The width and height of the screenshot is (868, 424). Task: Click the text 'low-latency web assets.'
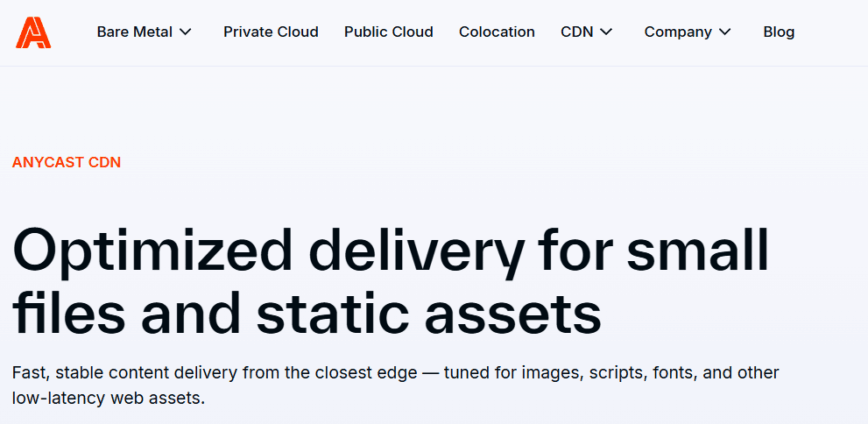[108, 398]
